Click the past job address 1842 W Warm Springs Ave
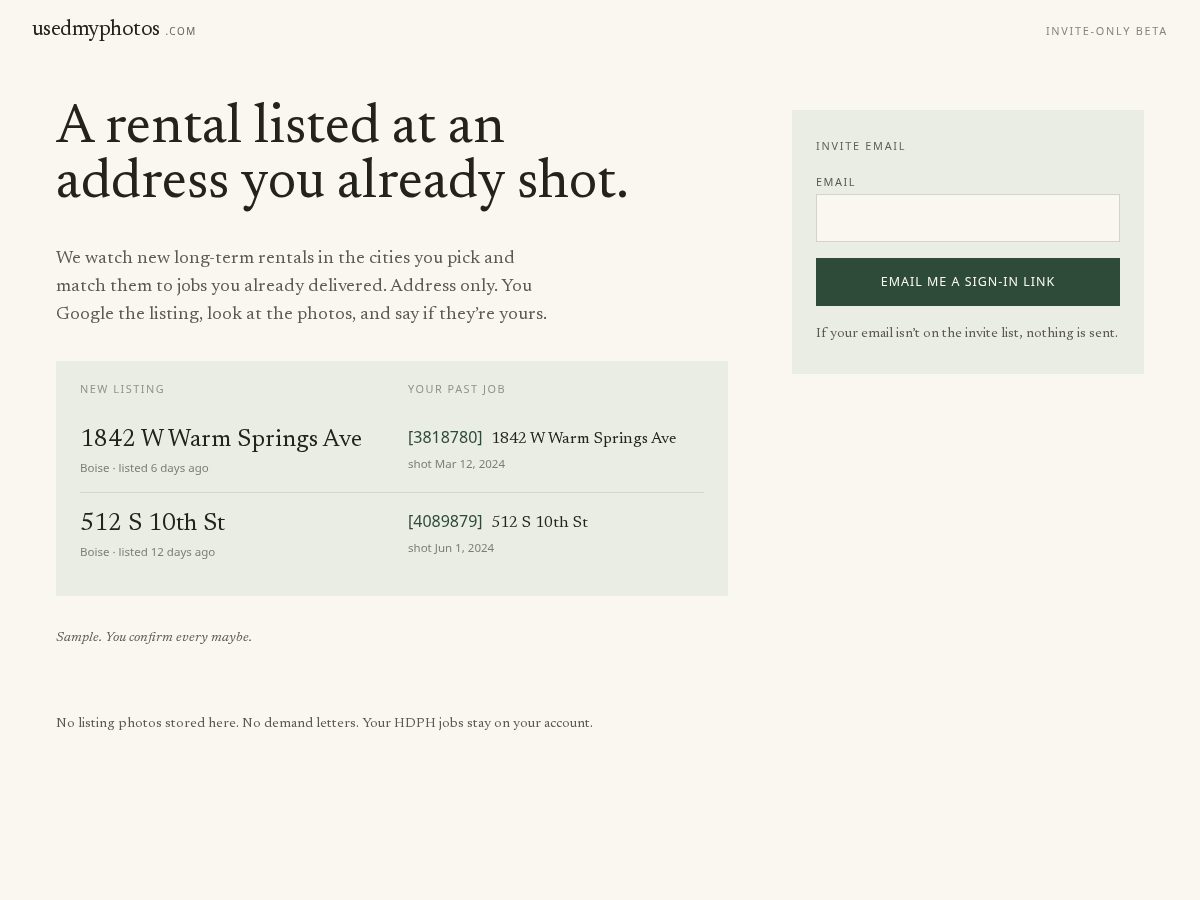This screenshot has width=1200, height=900. click(584, 438)
